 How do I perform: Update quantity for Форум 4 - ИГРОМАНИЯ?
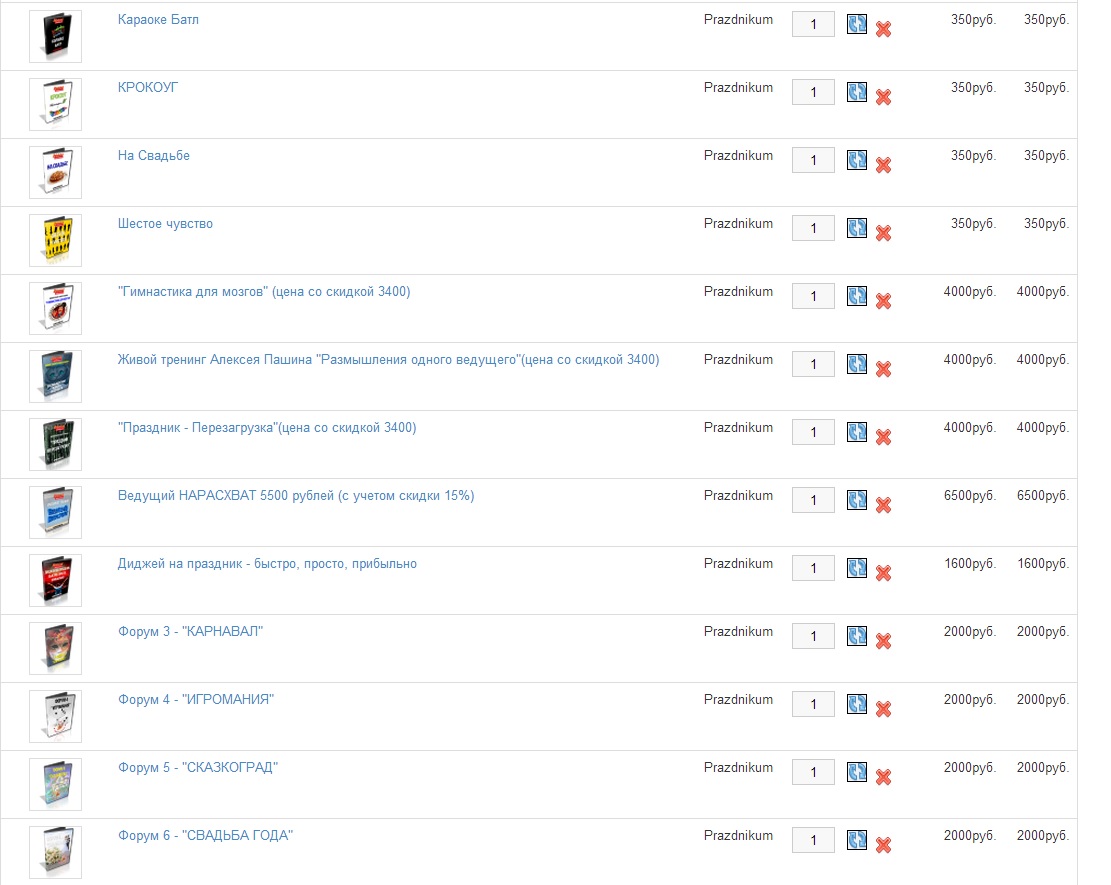(x=856, y=704)
